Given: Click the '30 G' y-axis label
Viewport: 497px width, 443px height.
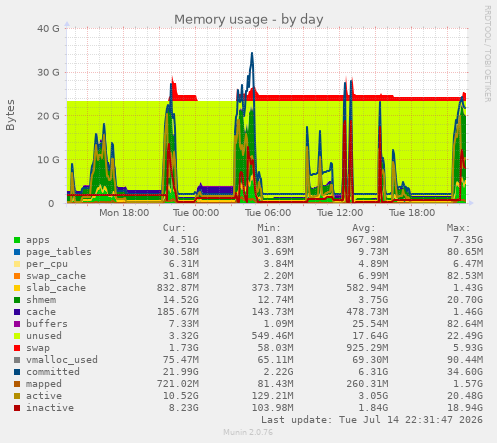Looking at the screenshot, I should pyautogui.click(x=48, y=73).
